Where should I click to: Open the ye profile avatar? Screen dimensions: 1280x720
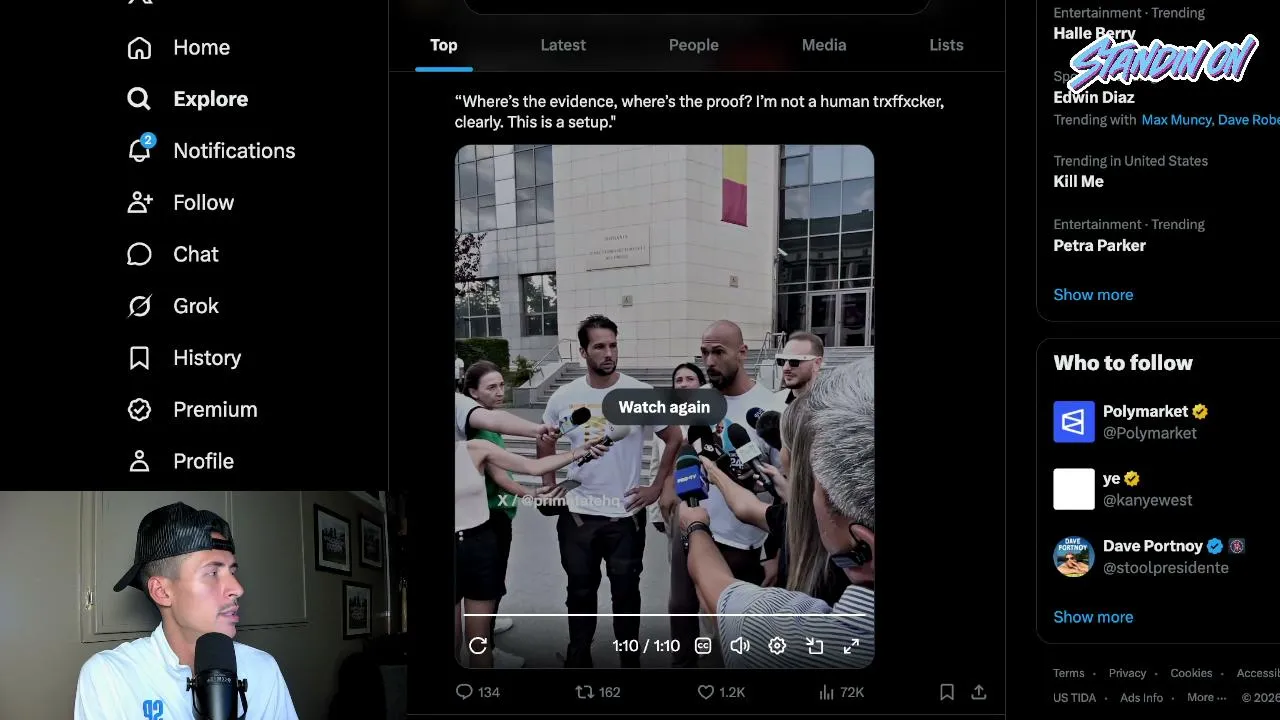coord(1074,489)
